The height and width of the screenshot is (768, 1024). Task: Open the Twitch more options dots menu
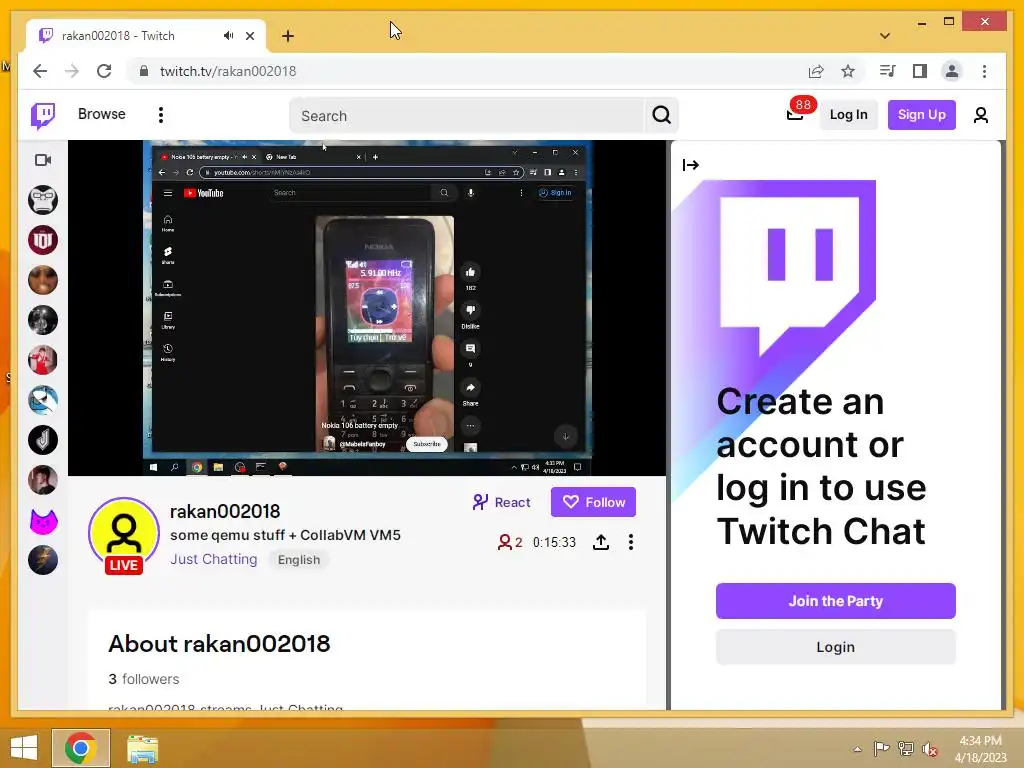[161, 115]
